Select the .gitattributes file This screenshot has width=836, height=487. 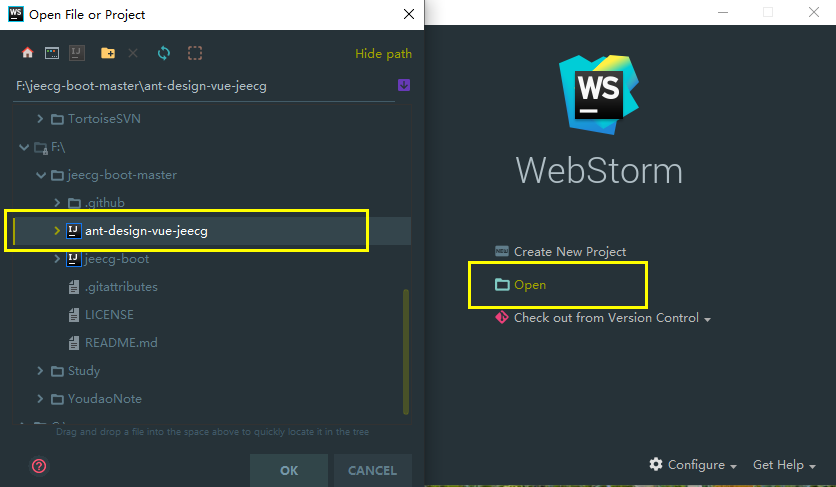pos(212,287)
